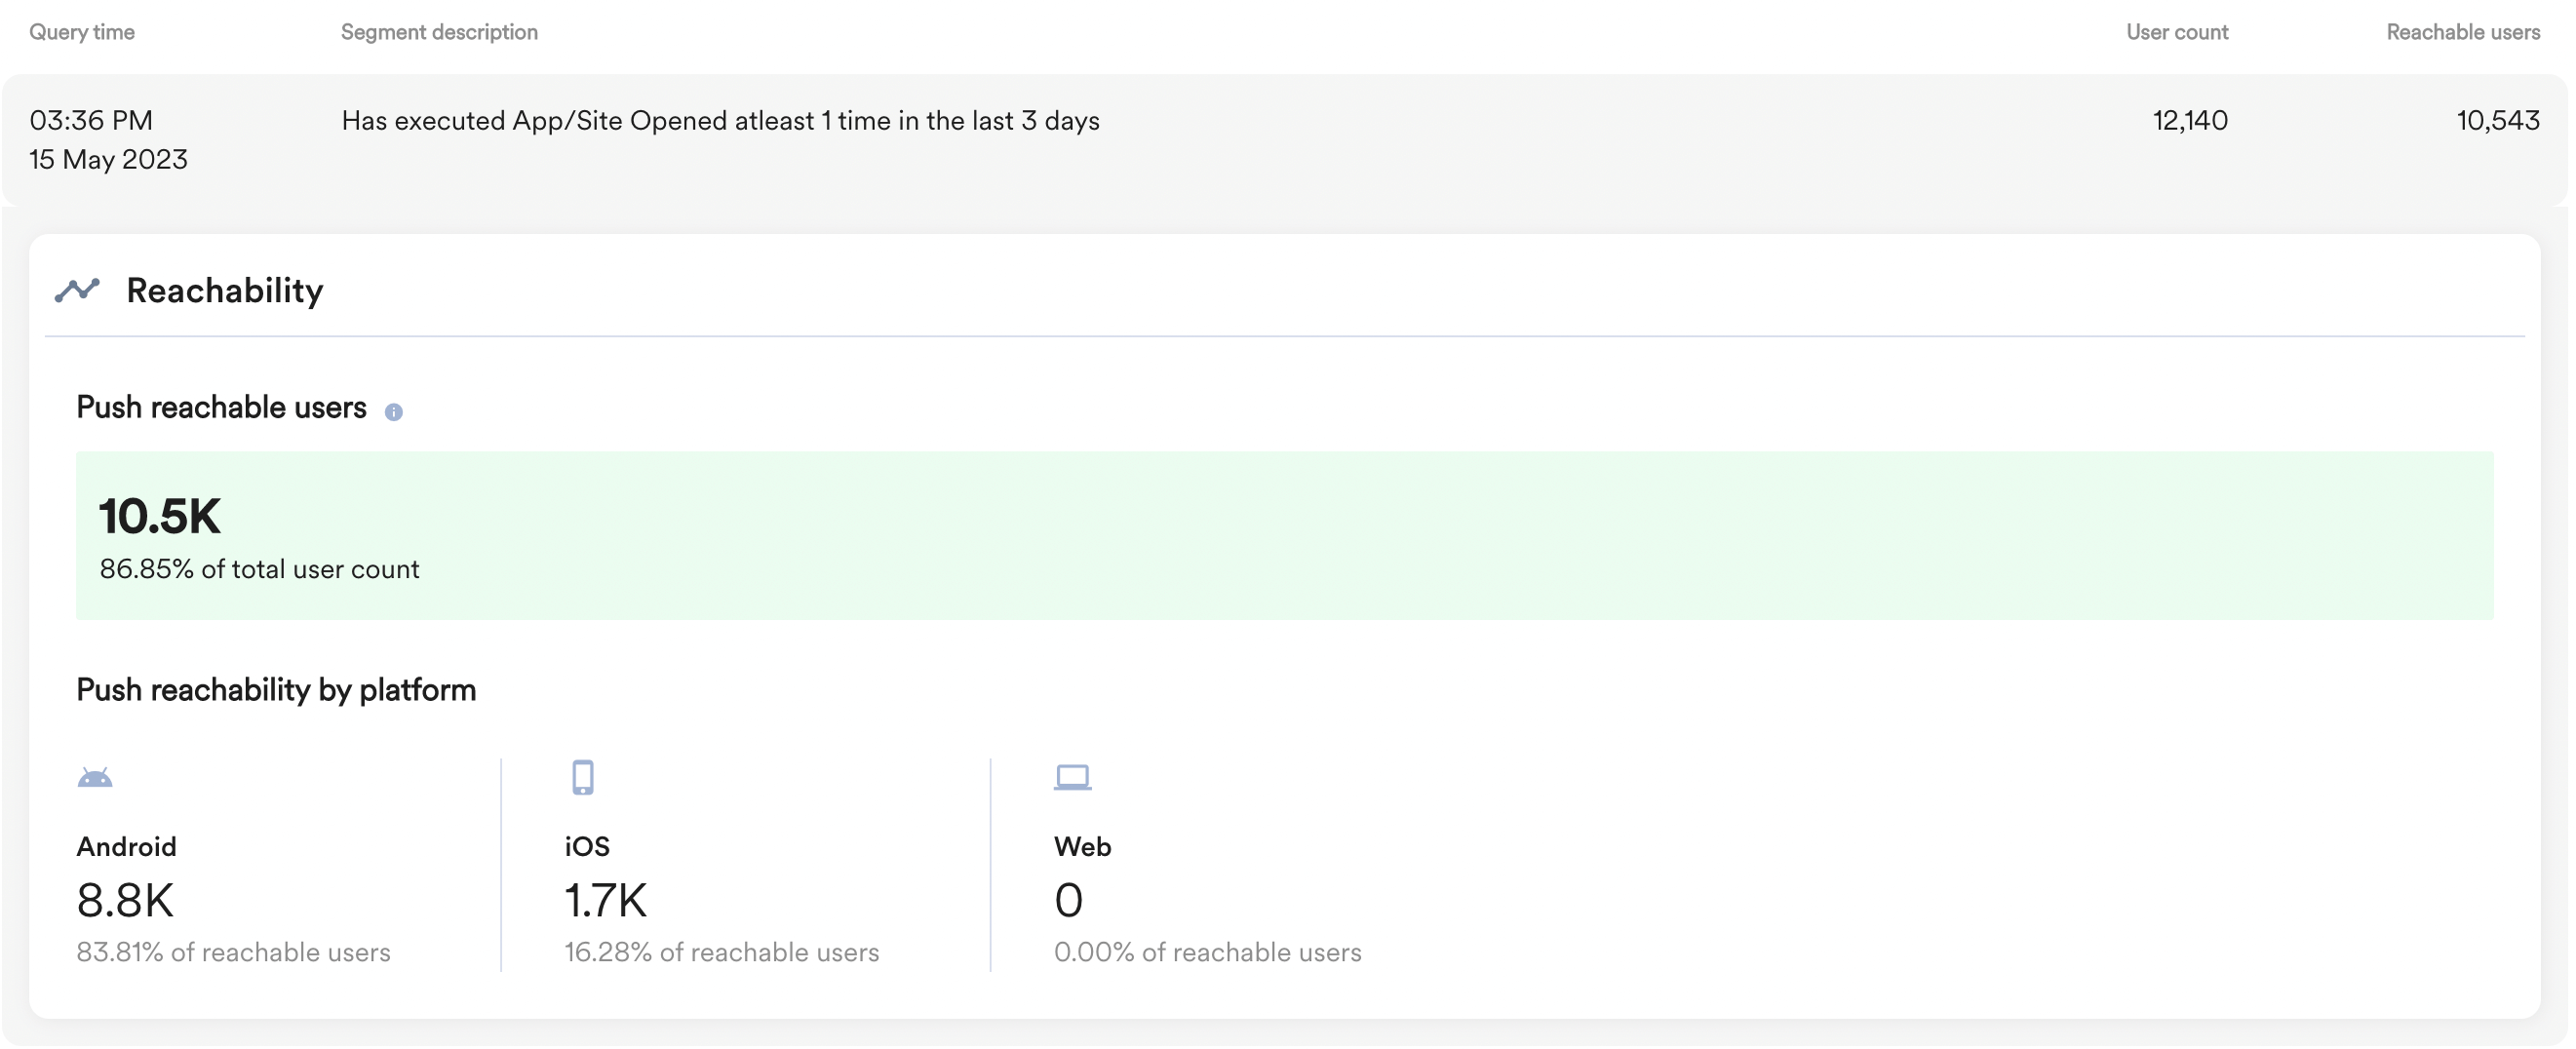Click the Web 0 value
The width and height of the screenshot is (2576, 1049).
(x=1068, y=900)
